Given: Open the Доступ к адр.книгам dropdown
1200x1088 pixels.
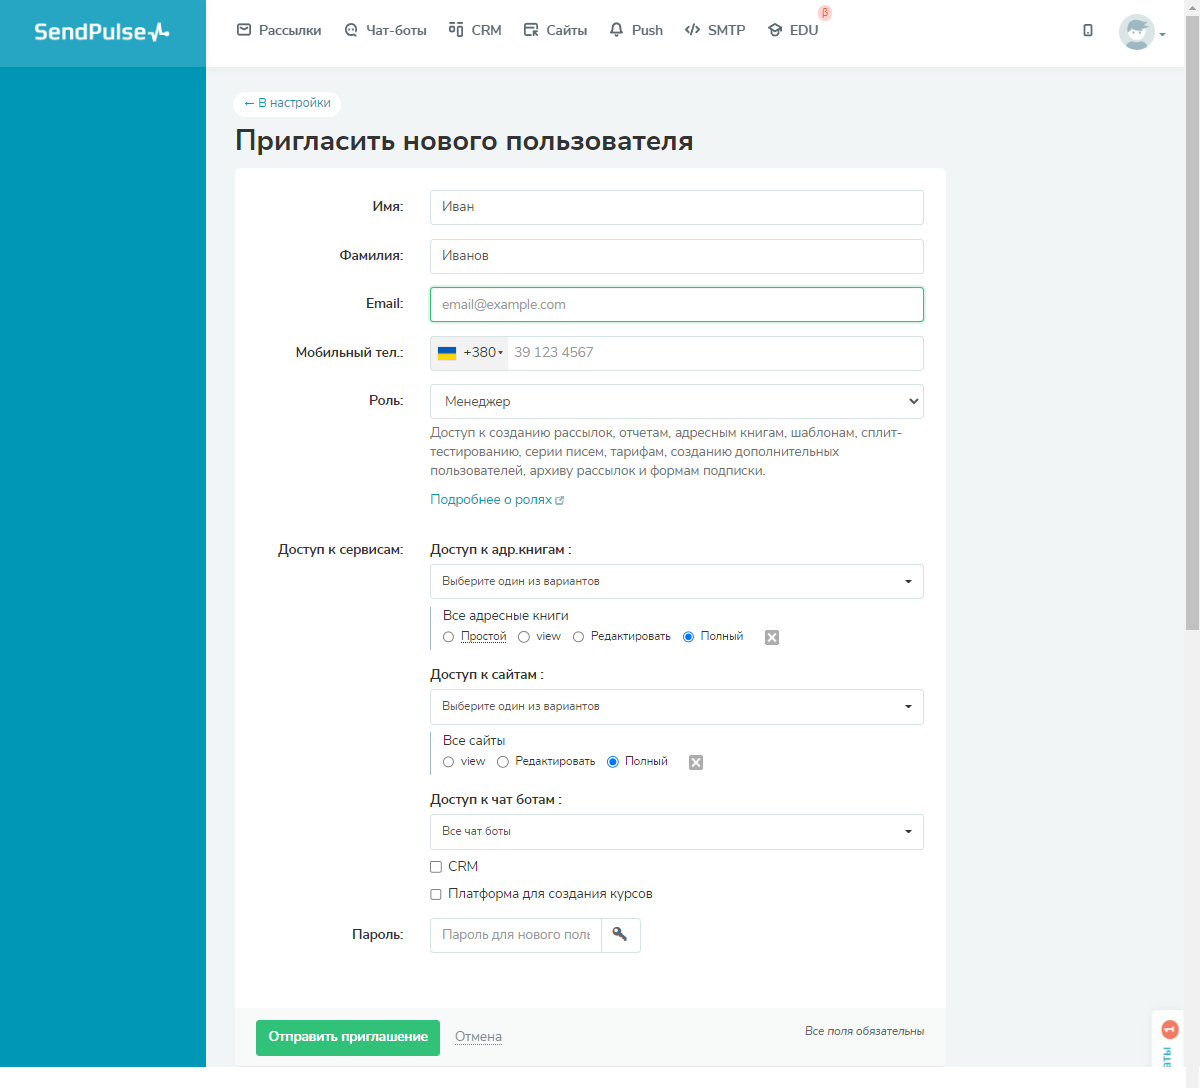Looking at the screenshot, I should tap(677, 581).
